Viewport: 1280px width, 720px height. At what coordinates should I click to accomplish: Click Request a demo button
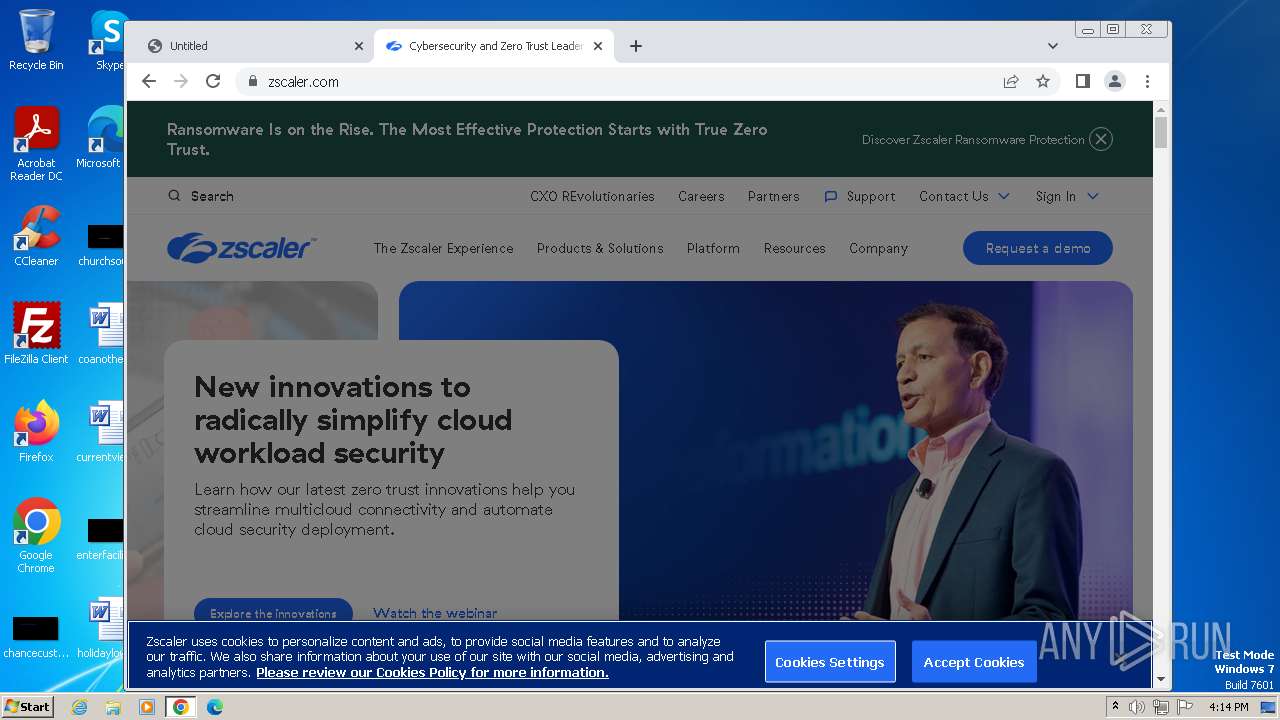(1038, 248)
